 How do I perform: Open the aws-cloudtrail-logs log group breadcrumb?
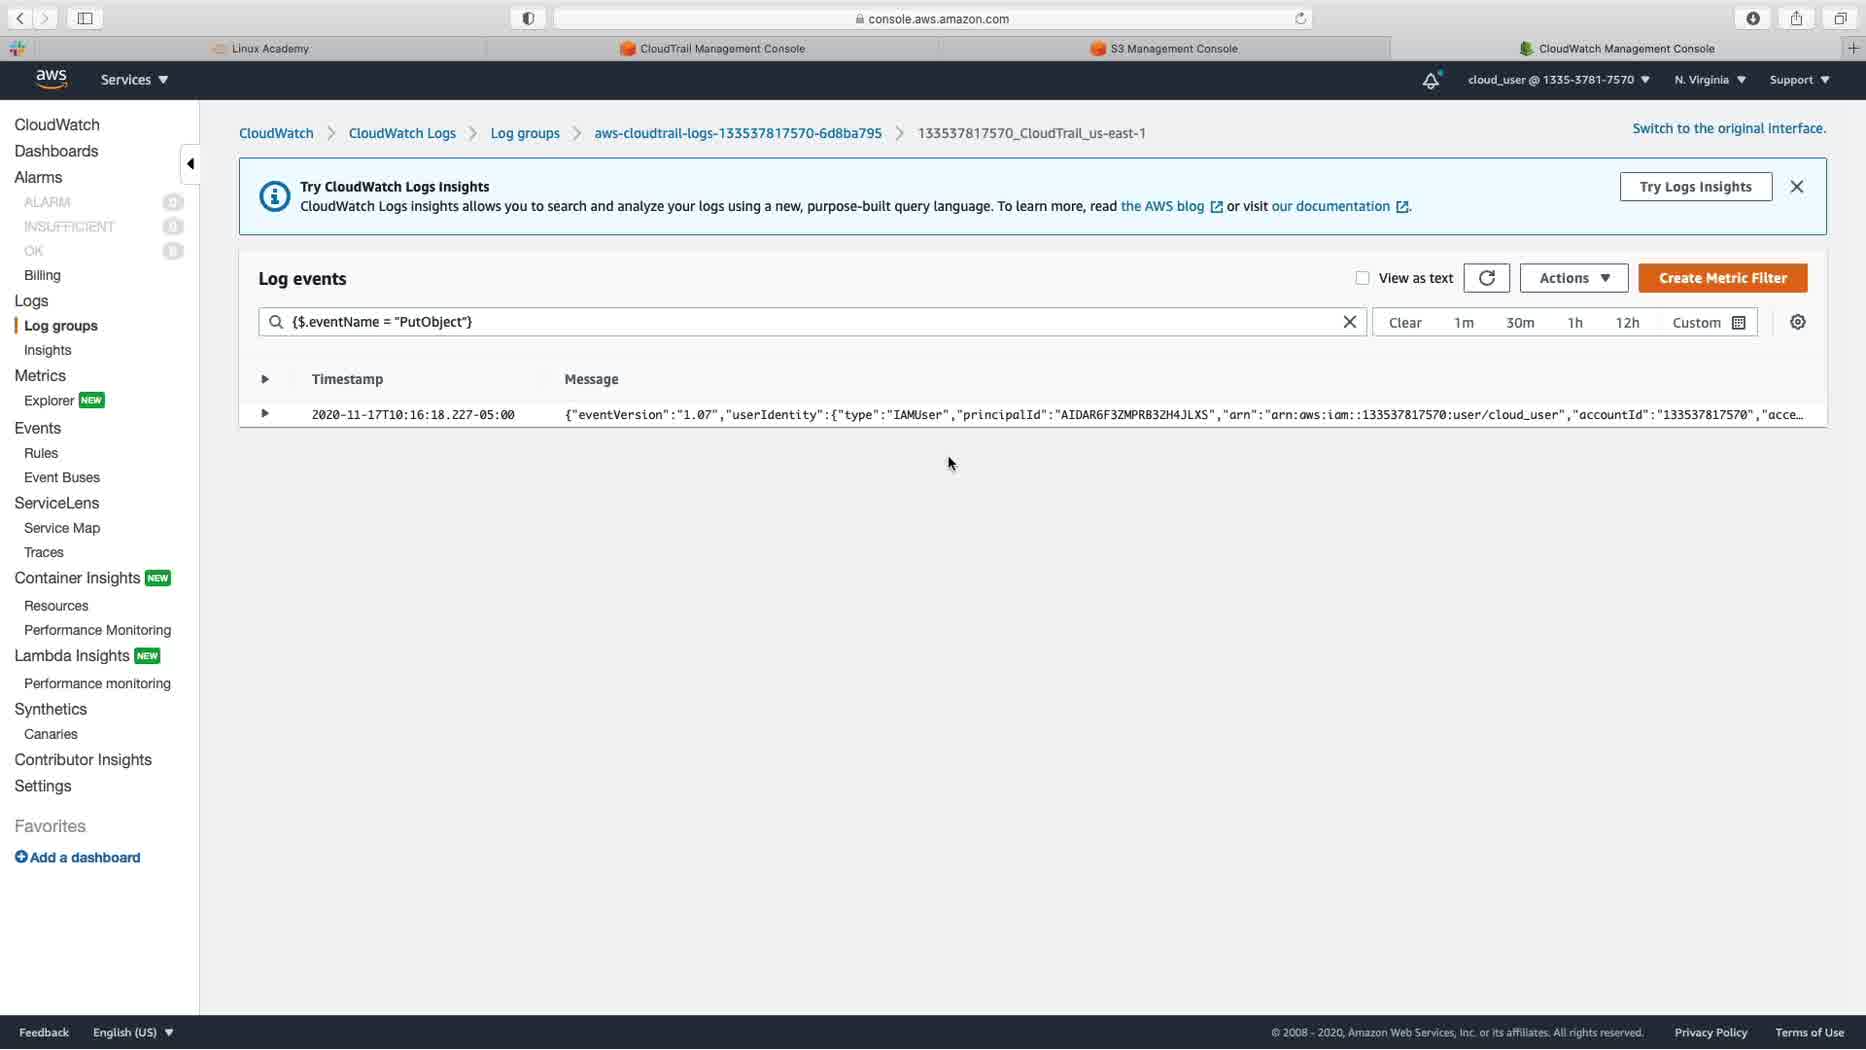[738, 133]
